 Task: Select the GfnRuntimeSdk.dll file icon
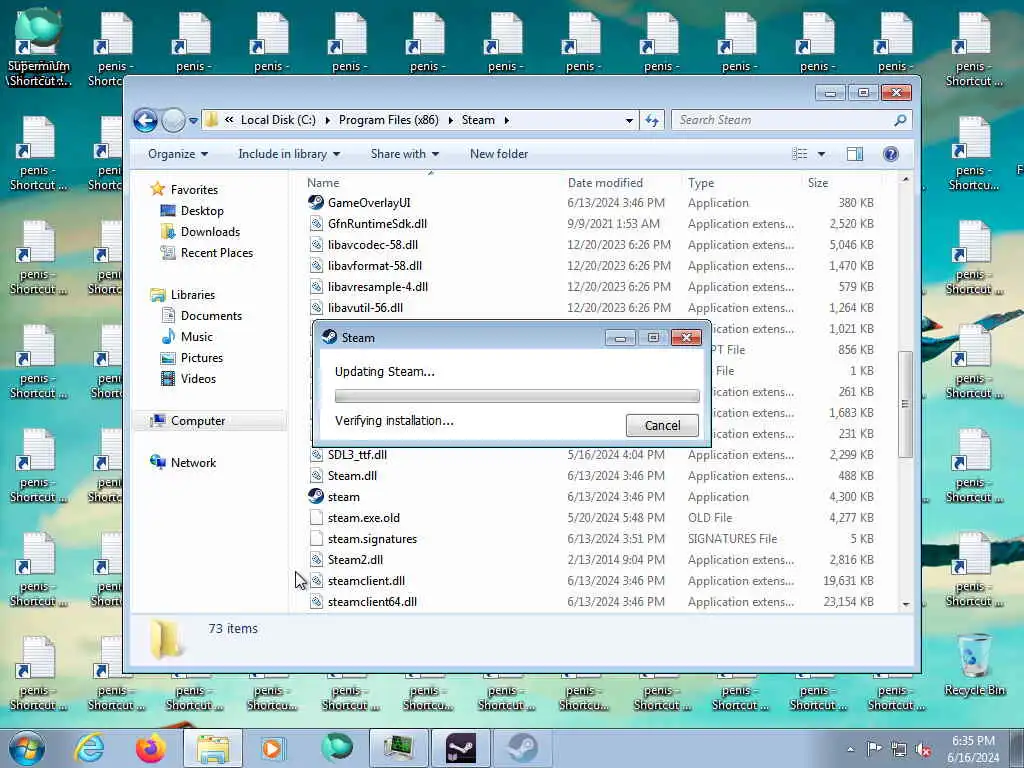coord(316,224)
